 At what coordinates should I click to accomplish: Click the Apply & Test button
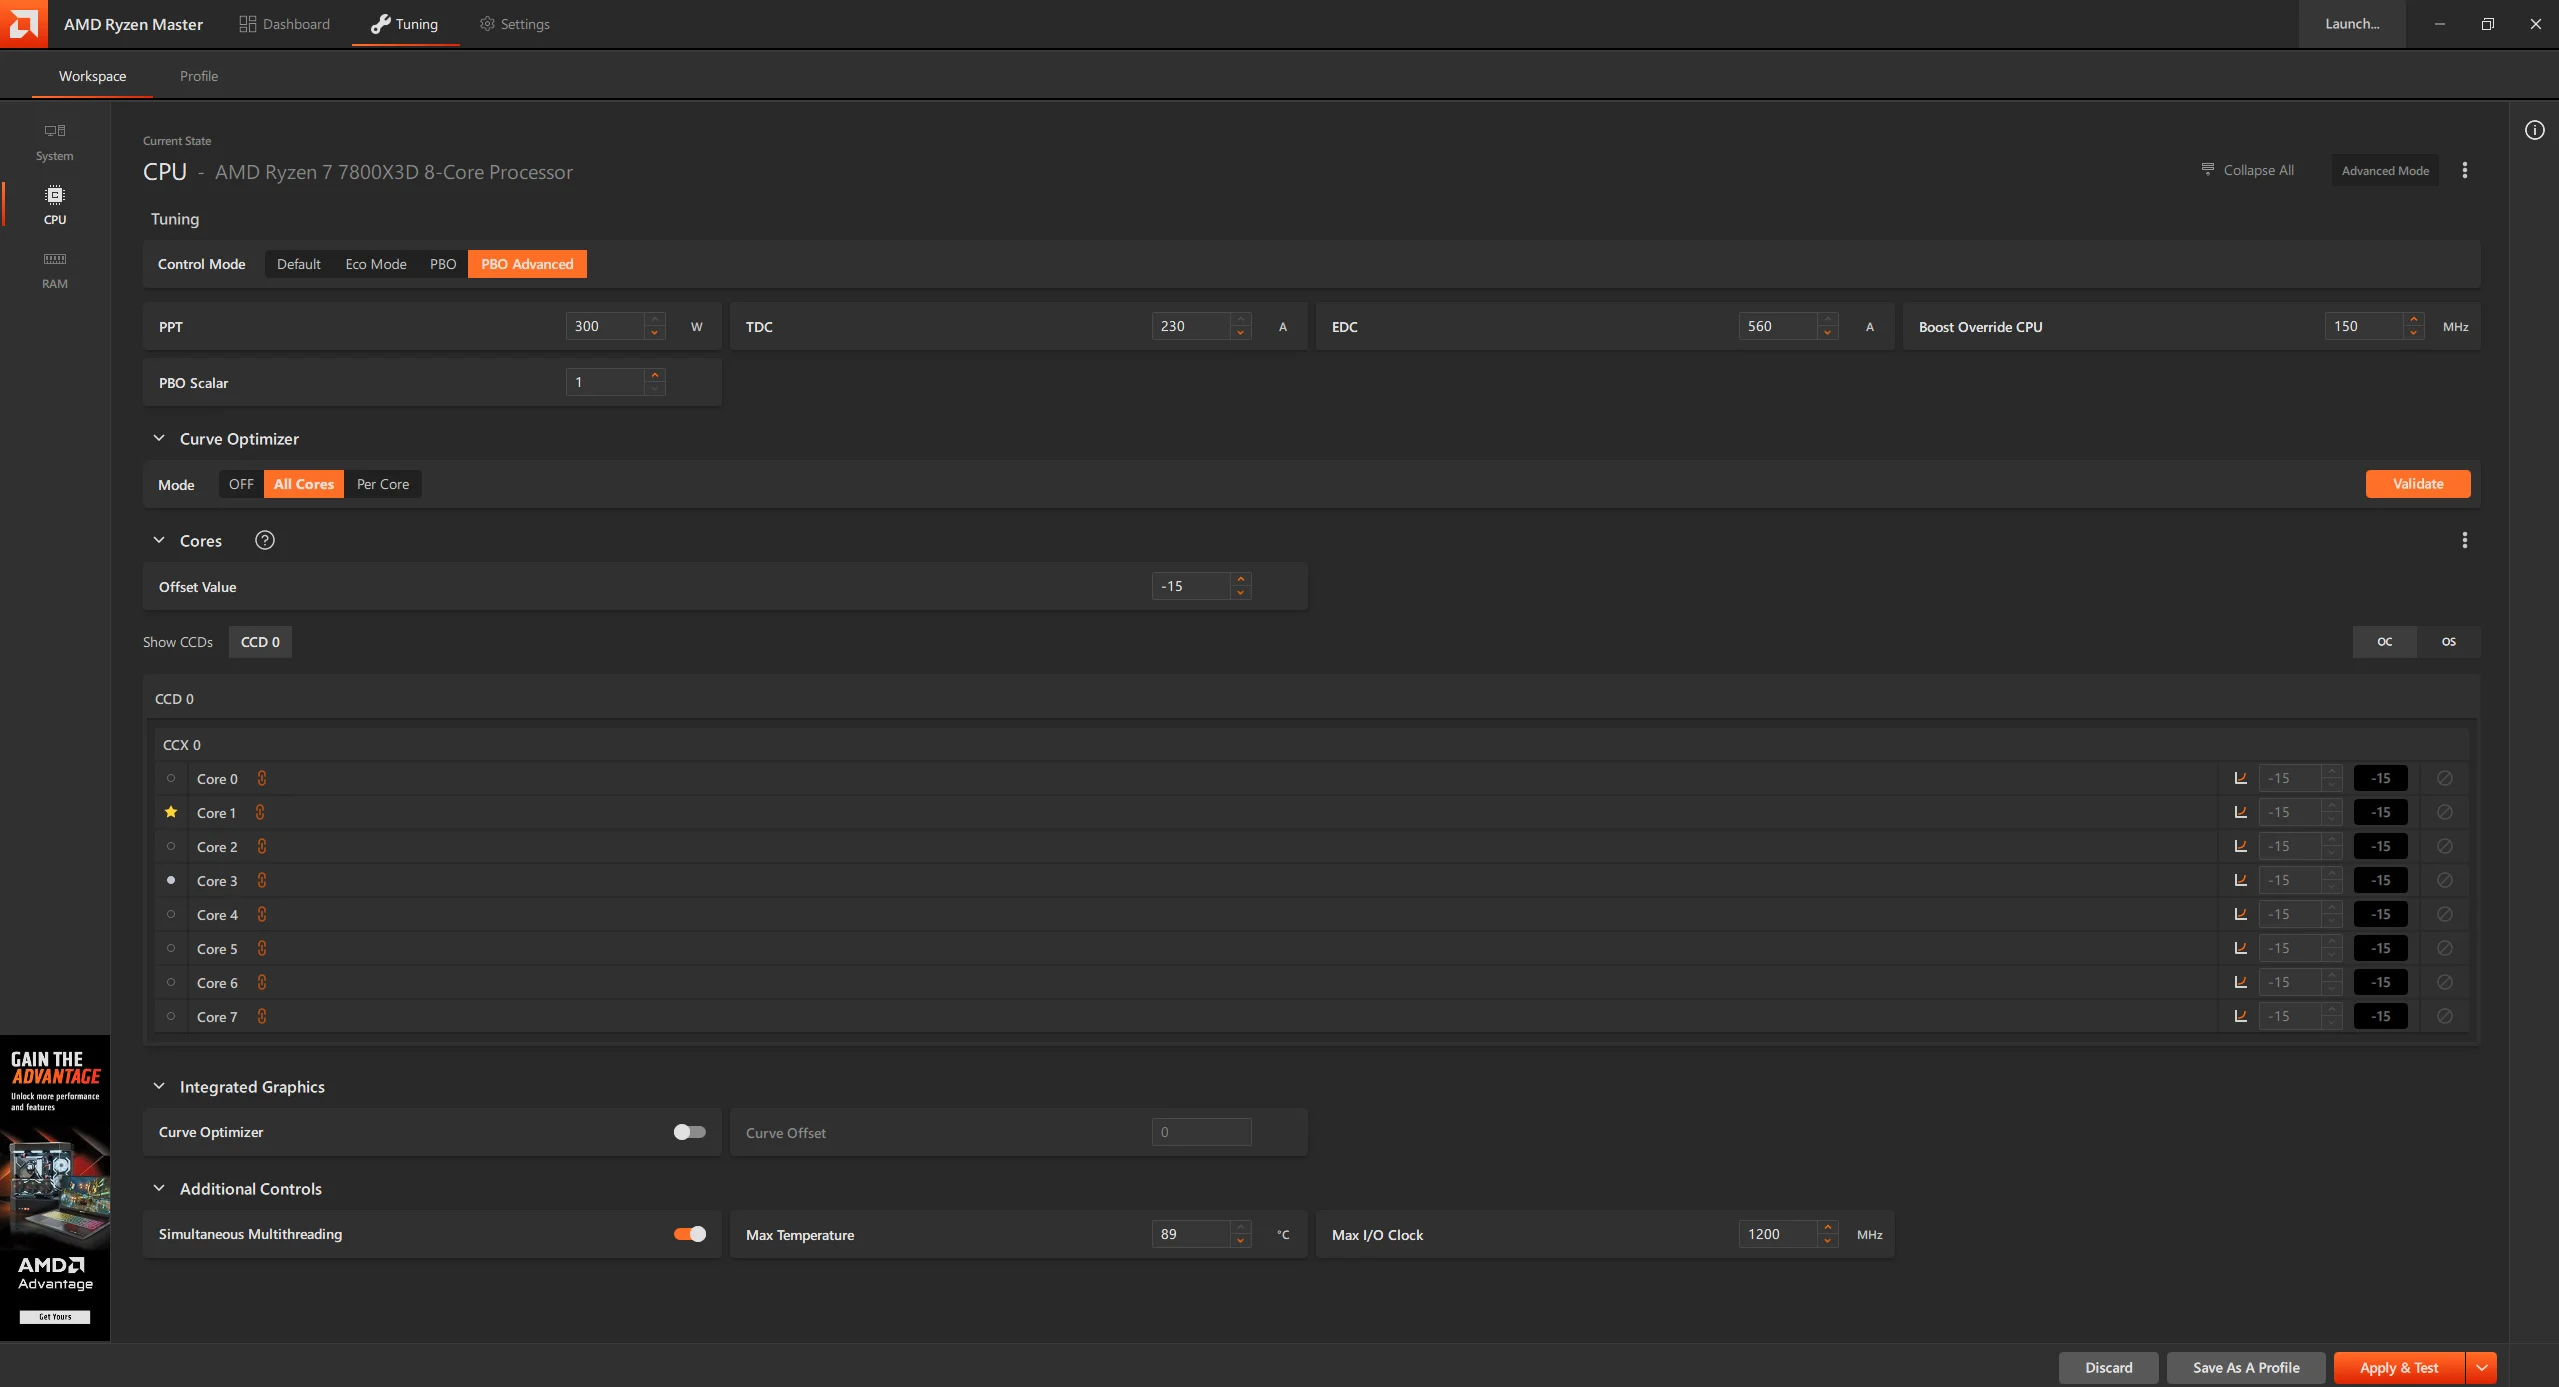pos(2399,1368)
